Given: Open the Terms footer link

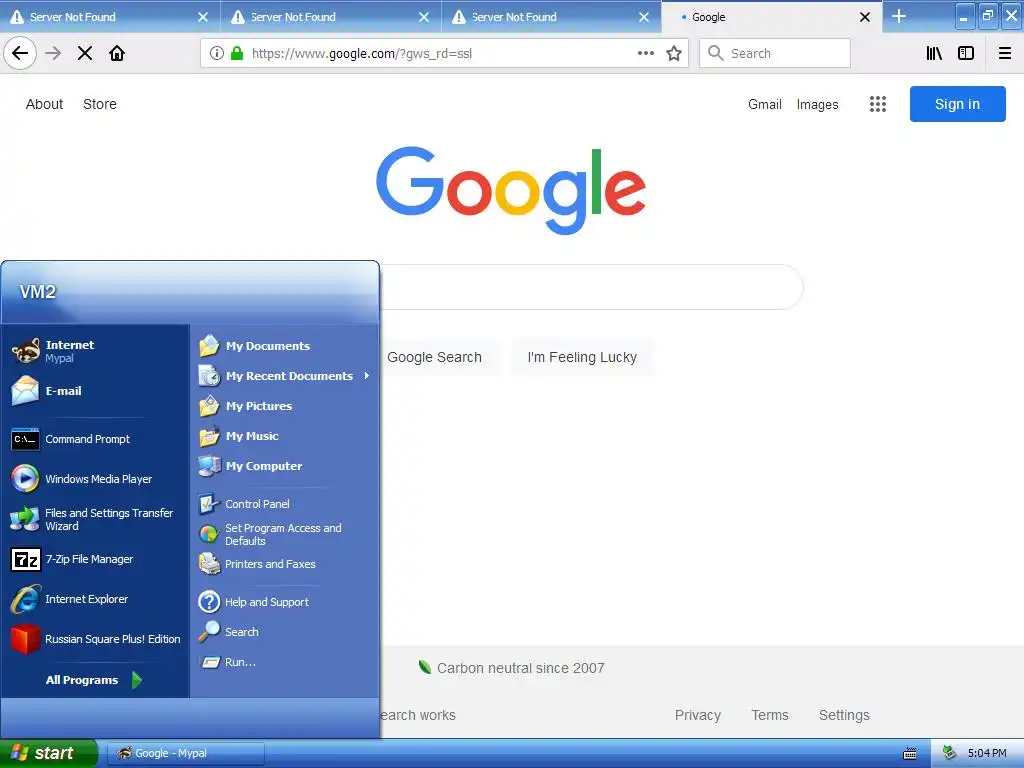Looking at the screenshot, I should pos(770,715).
